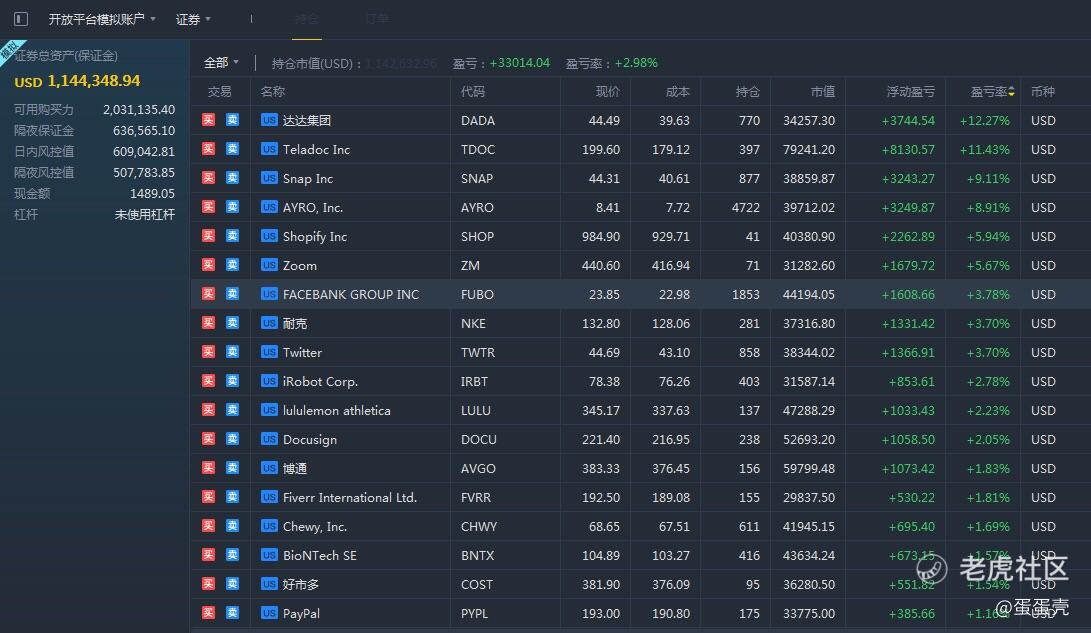1091x633 pixels.
Task: Buy icon in the AYRO, Inc. row
Action: pos(209,207)
